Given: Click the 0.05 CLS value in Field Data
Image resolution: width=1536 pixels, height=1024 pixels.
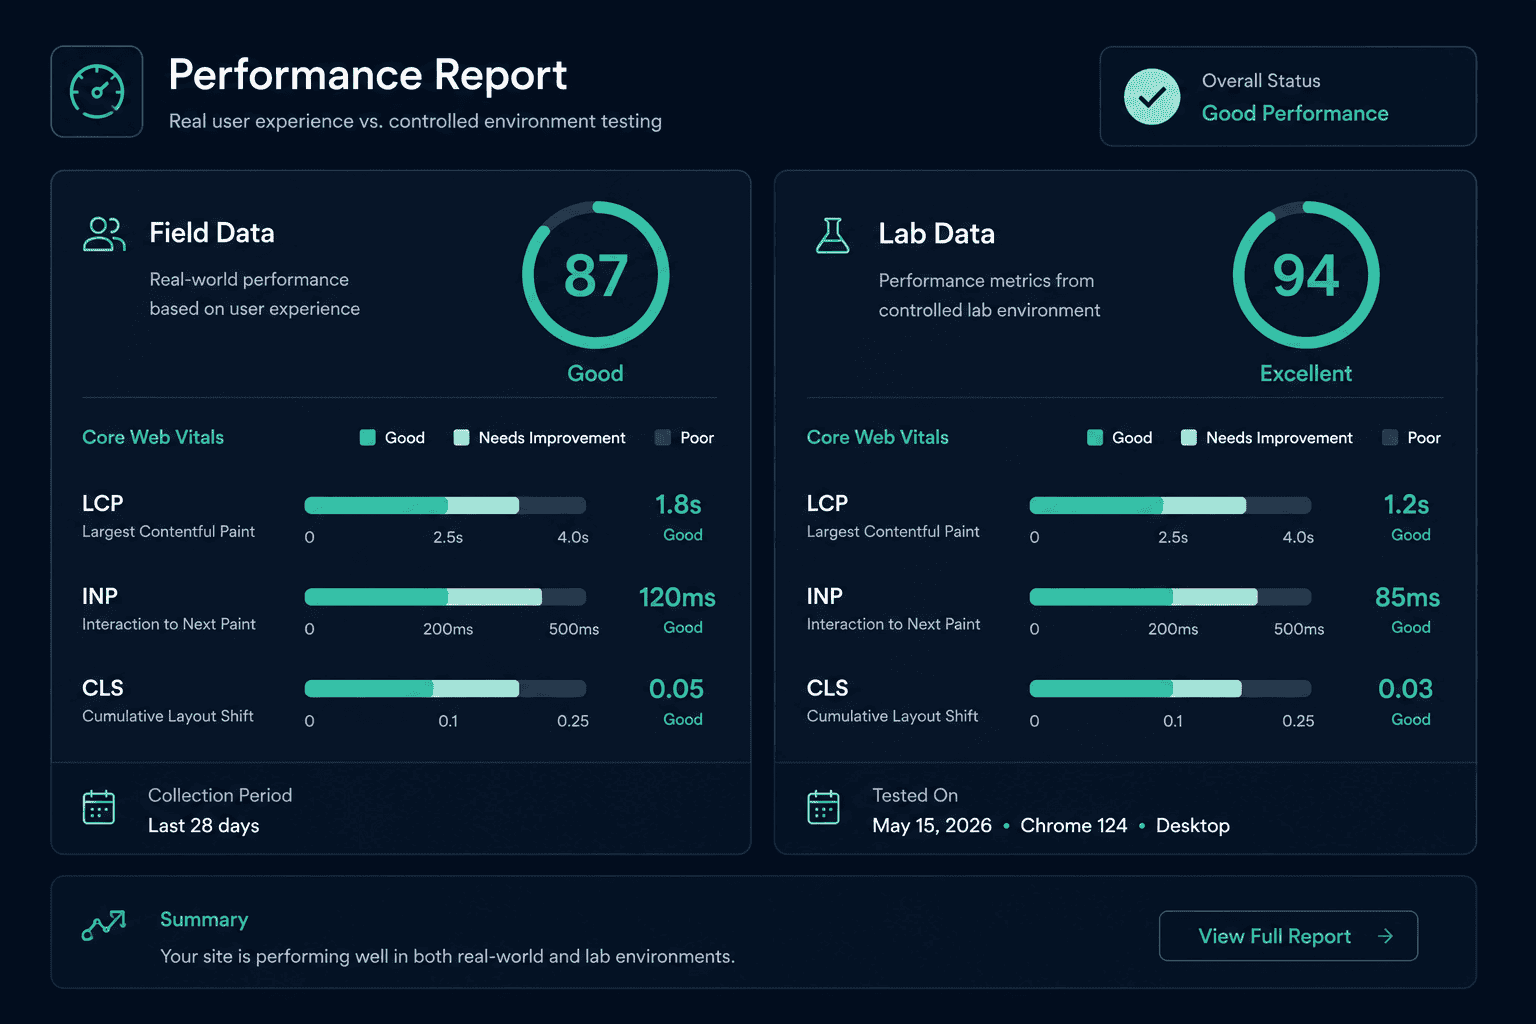Looking at the screenshot, I should pyautogui.click(x=676, y=689).
